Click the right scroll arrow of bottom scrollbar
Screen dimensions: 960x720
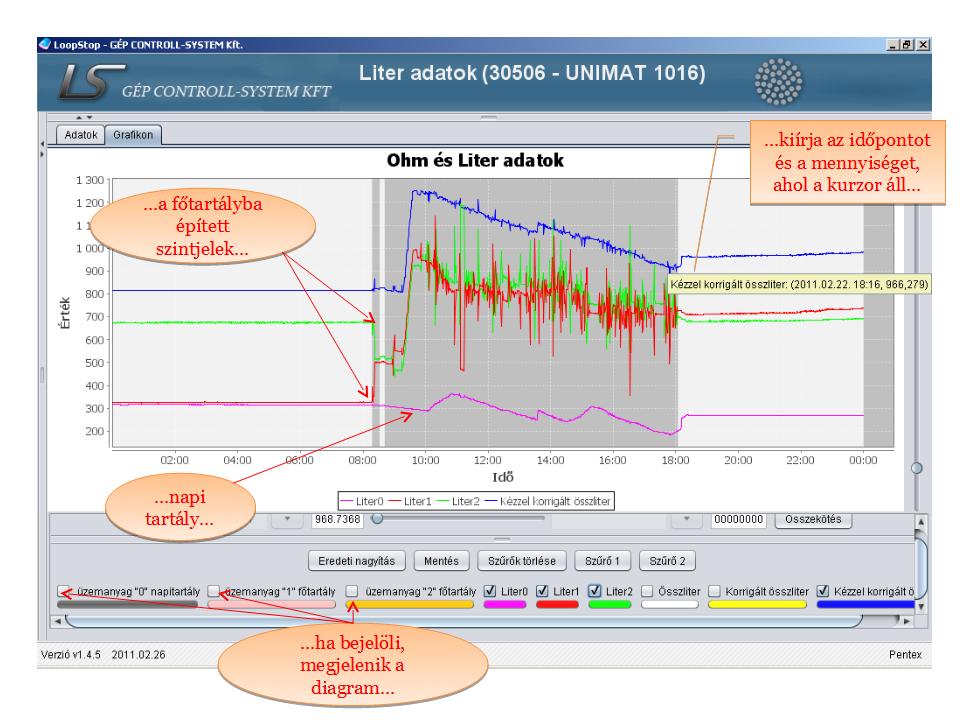[x=904, y=621]
